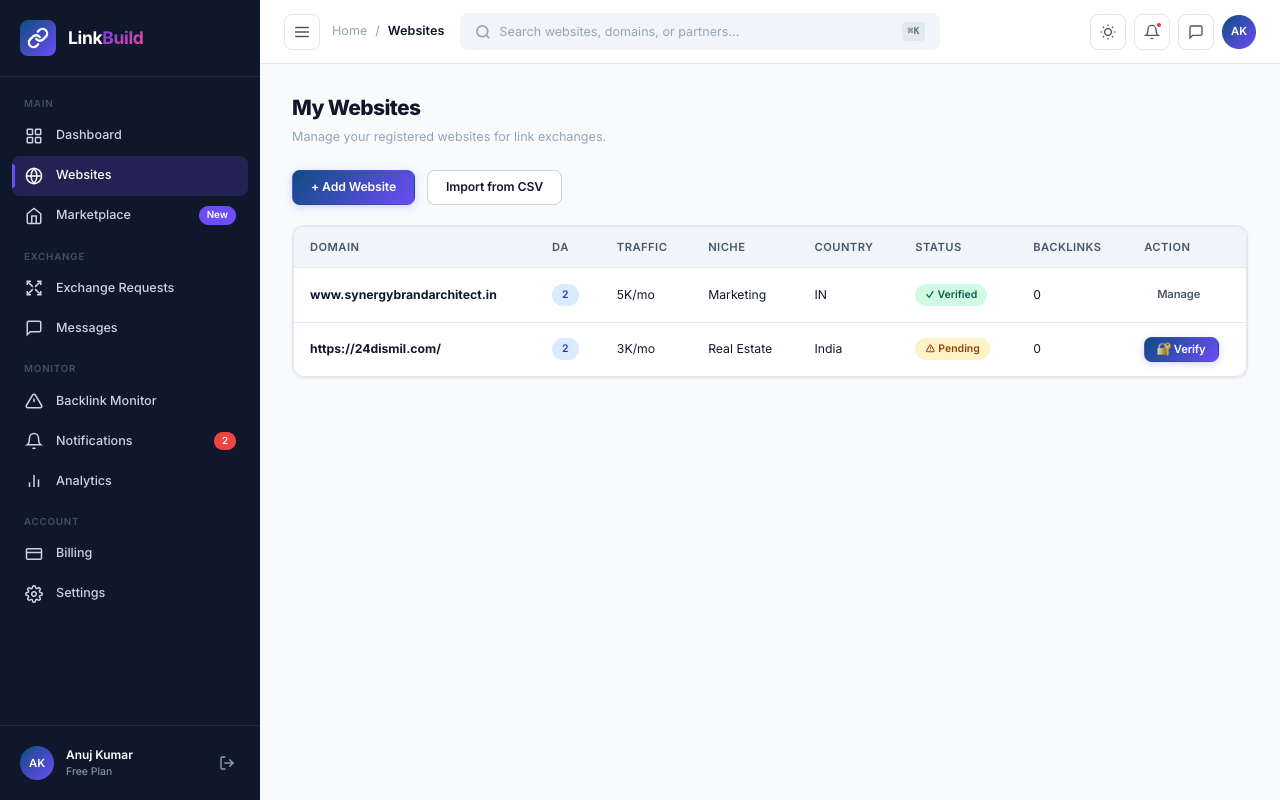Screen dimensions: 1280x800
Task: Click the Exchange Requests arrows icon
Action: pos(34,288)
